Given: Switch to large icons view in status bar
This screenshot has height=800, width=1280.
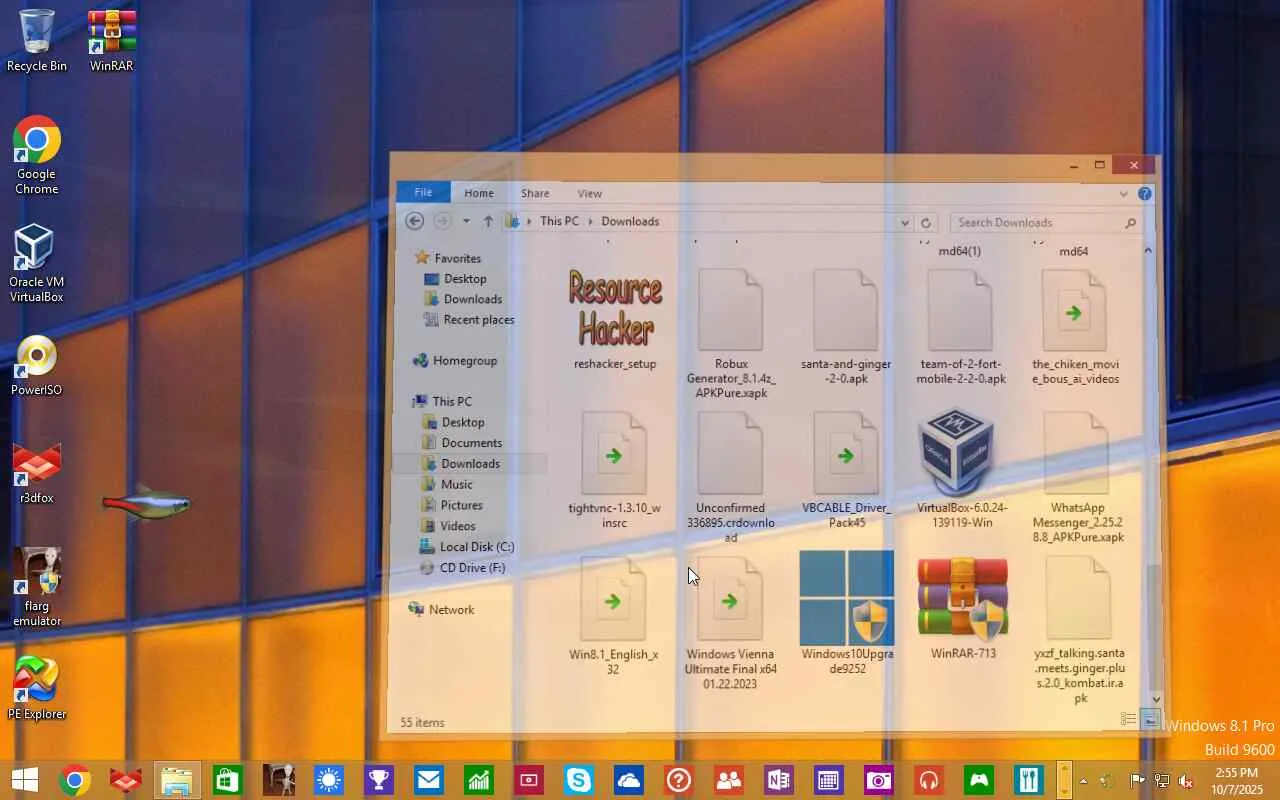Looking at the screenshot, I should coord(1150,720).
